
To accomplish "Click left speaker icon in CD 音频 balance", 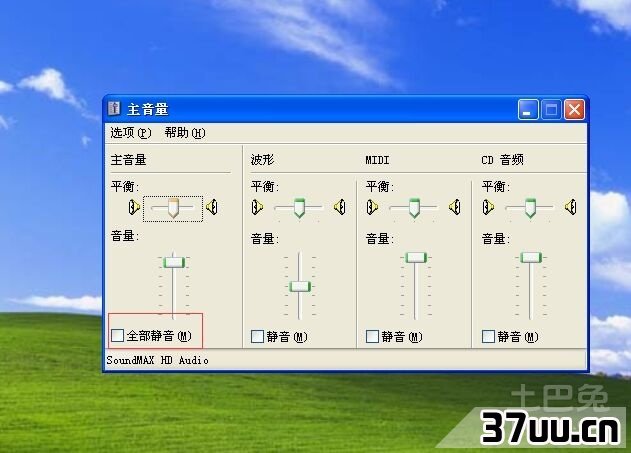I will pyautogui.click(x=489, y=207).
